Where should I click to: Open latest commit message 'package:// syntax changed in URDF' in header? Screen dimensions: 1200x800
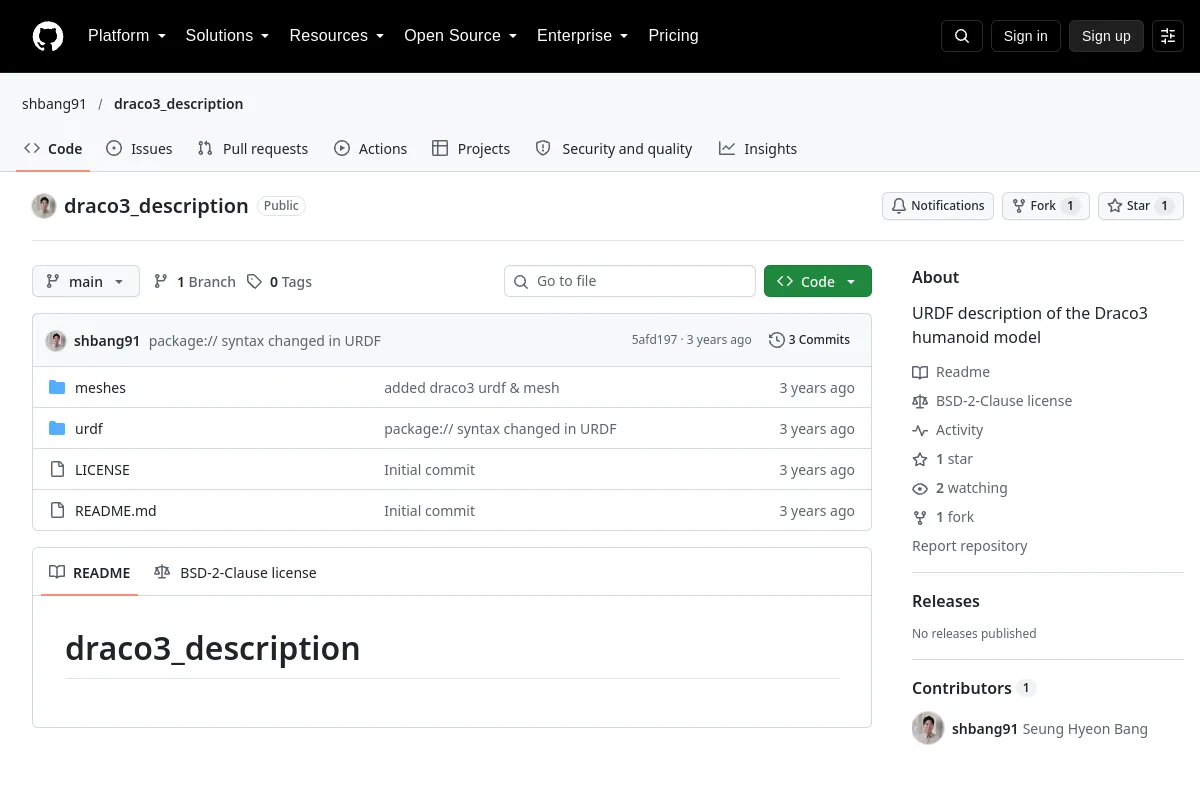pos(265,341)
